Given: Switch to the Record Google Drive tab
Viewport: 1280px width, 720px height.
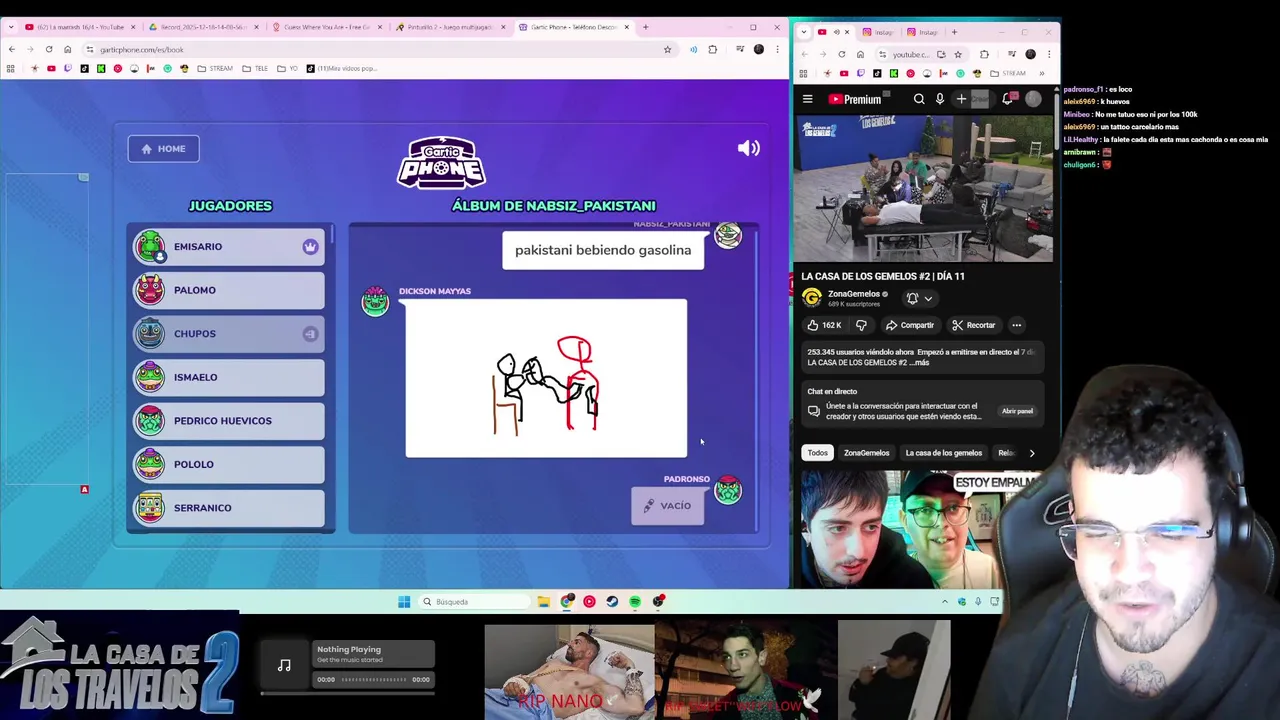Looking at the screenshot, I should pyautogui.click(x=204, y=27).
